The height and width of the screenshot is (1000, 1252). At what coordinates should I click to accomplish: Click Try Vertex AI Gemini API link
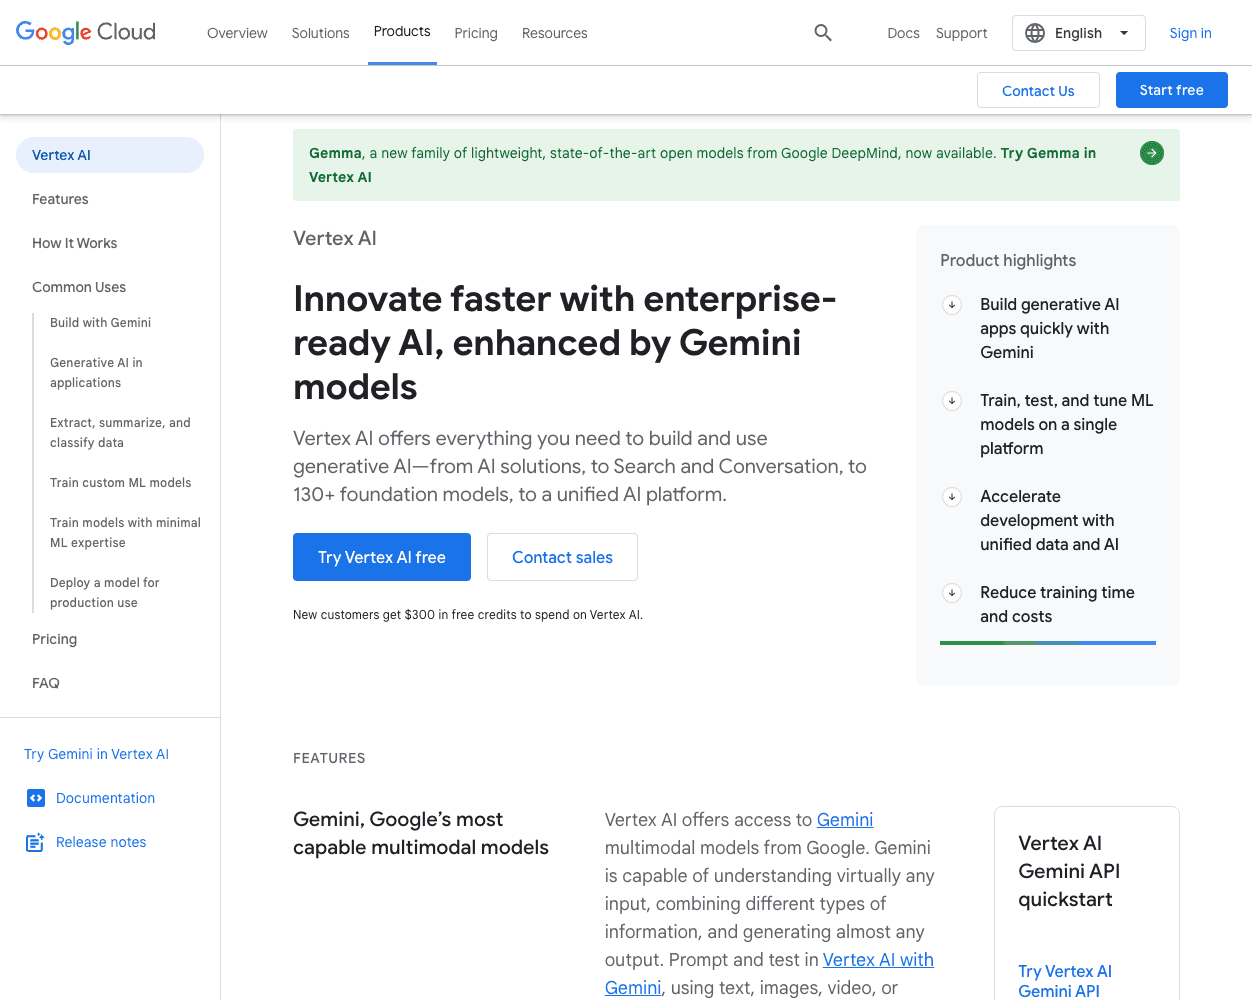(1065, 981)
